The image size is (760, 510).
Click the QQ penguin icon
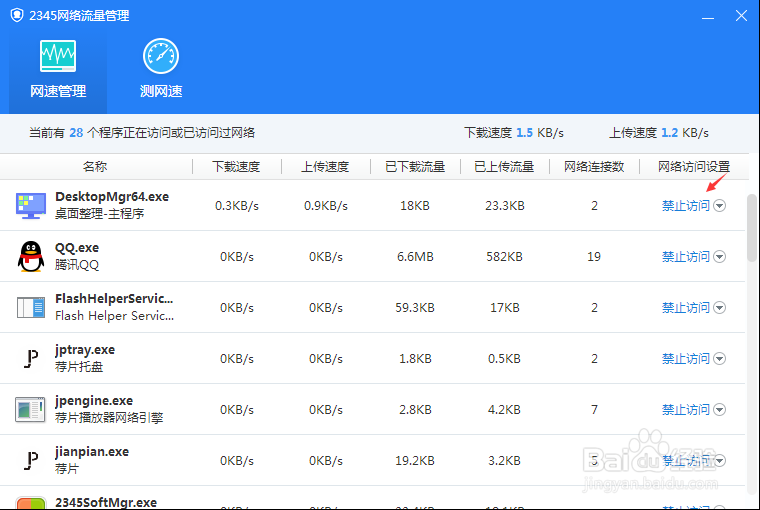pos(31,256)
